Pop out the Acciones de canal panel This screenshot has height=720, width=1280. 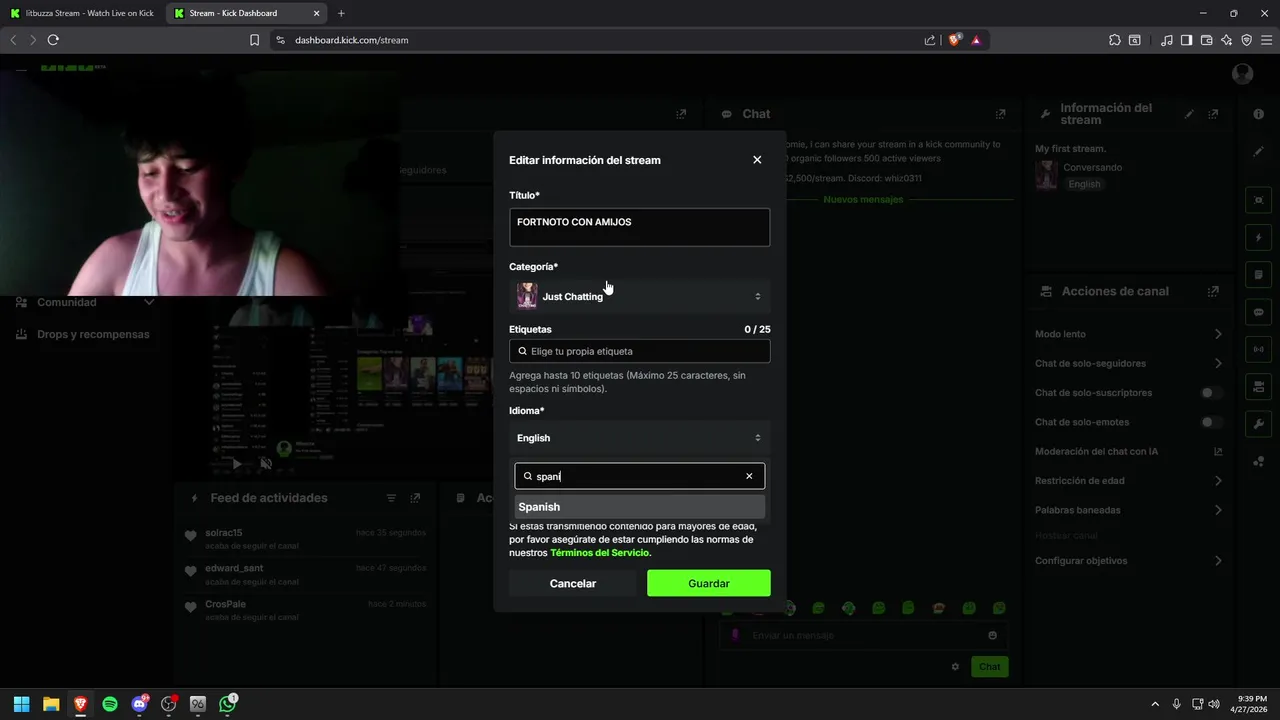click(x=1213, y=291)
